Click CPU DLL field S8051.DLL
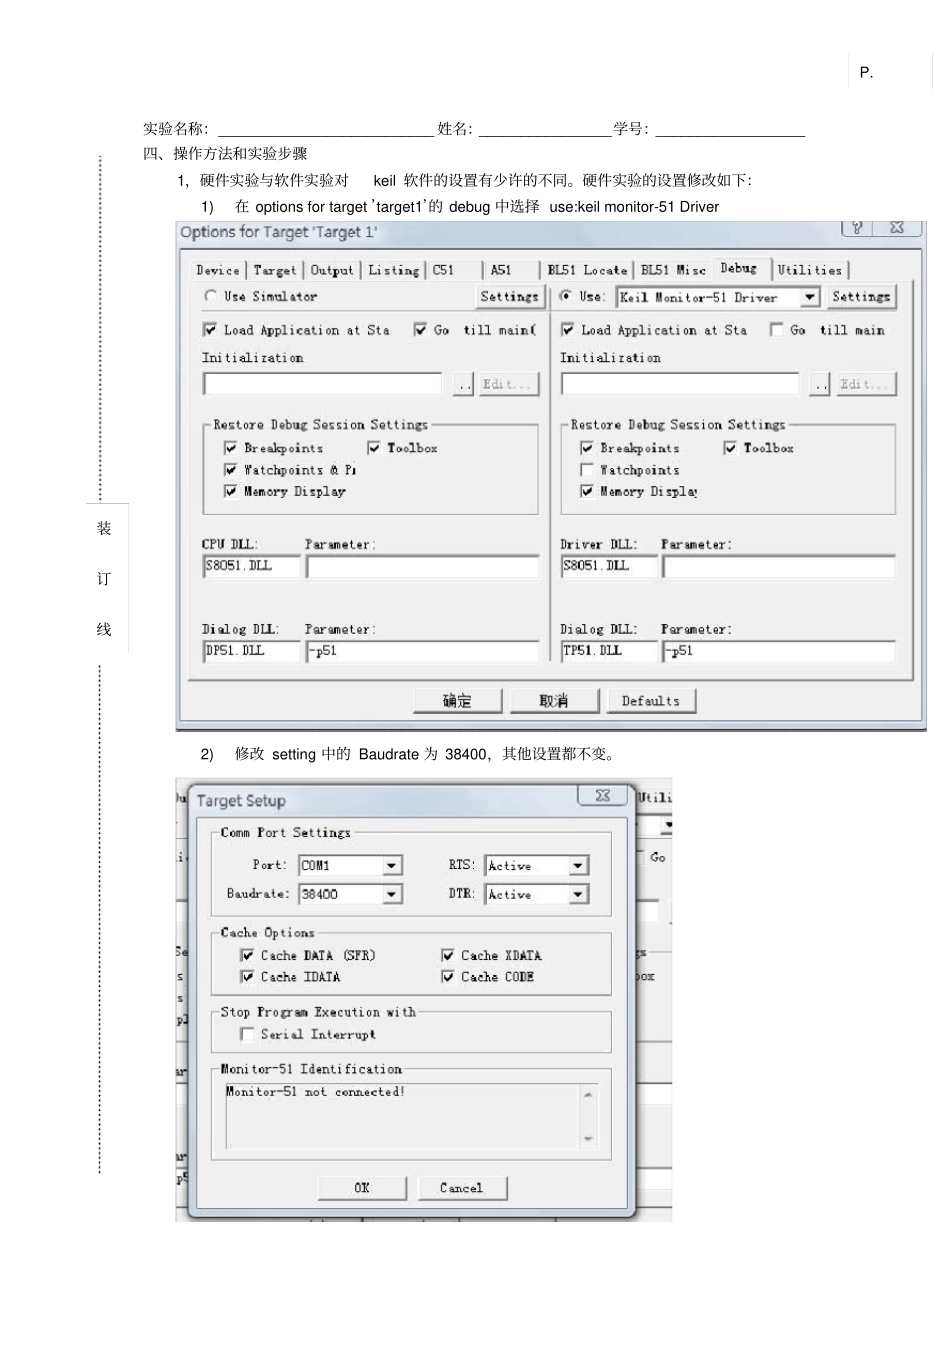Image resolution: width=950 pixels, height=1345 pixels. (x=251, y=566)
